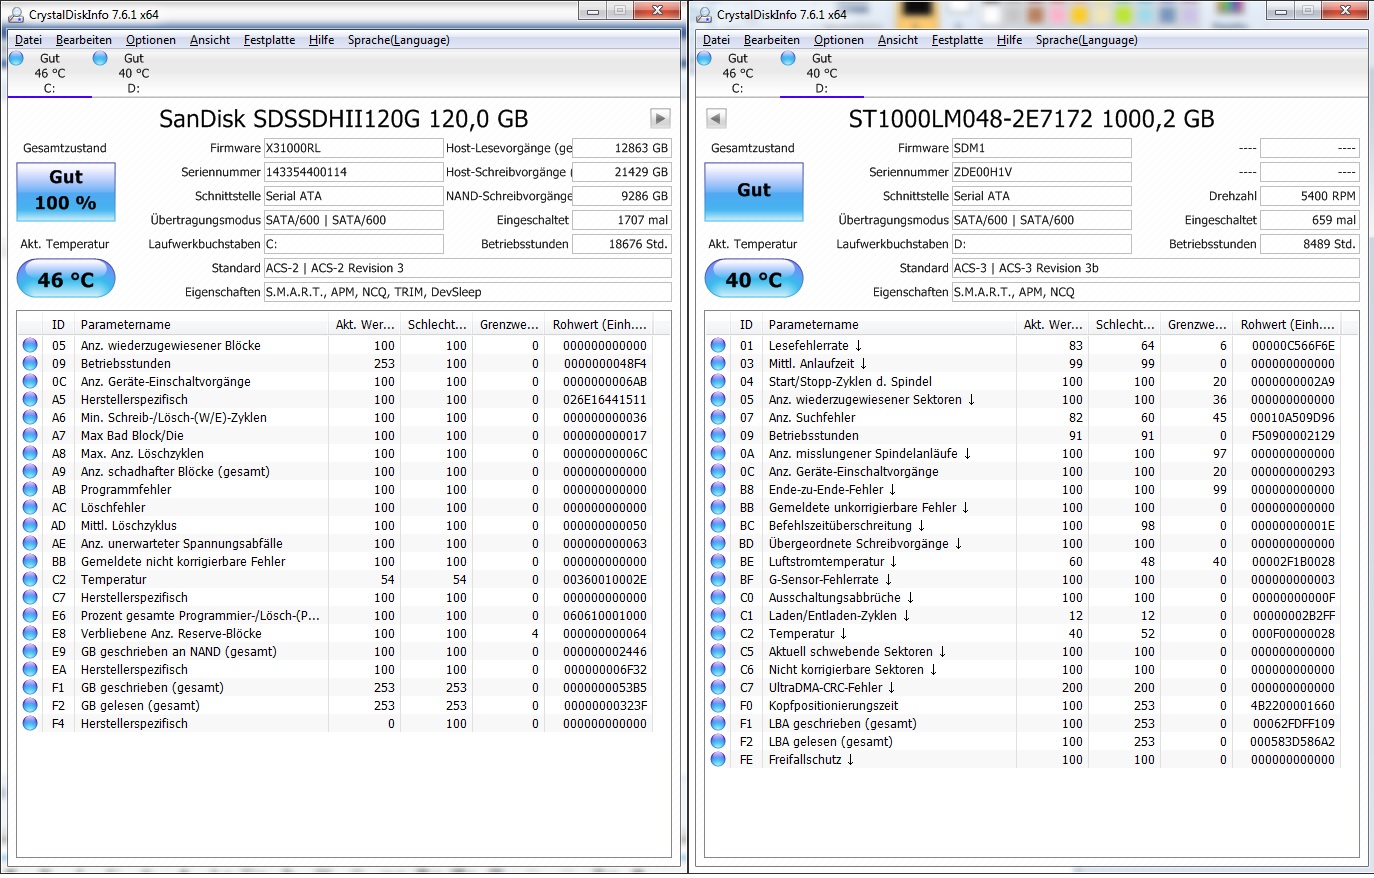Click the status orb for Lesefehlerrate
Image resolution: width=1374 pixels, height=878 pixels.
[x=718, y=345]
